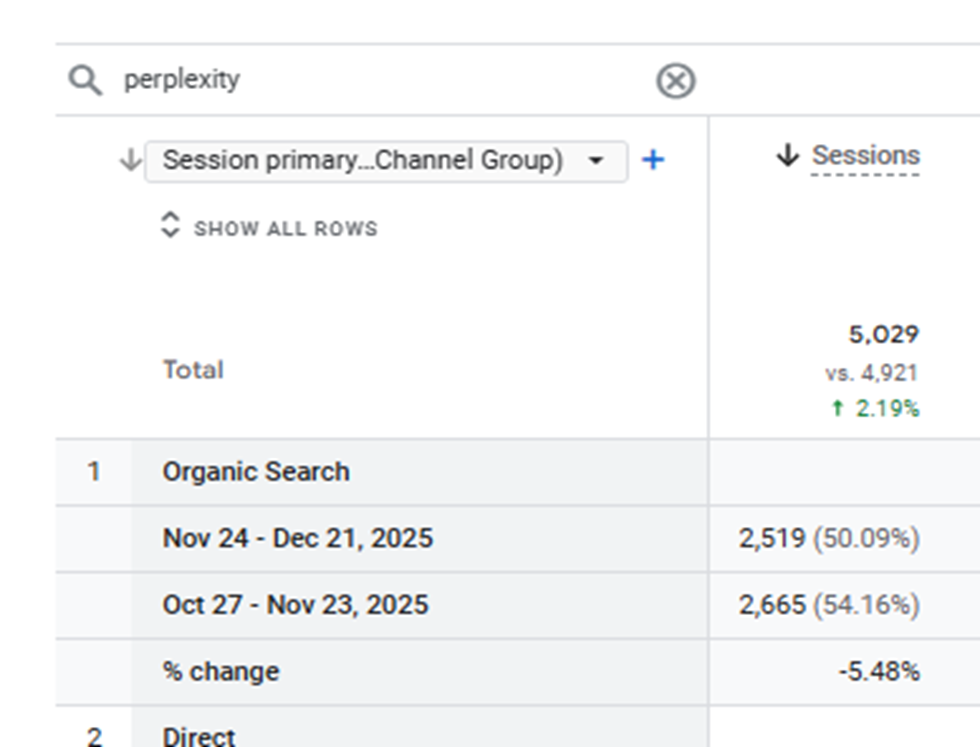980x747 pixels.
Task: Click the green 2.19% increase indicator
Action: click(876, 408)
